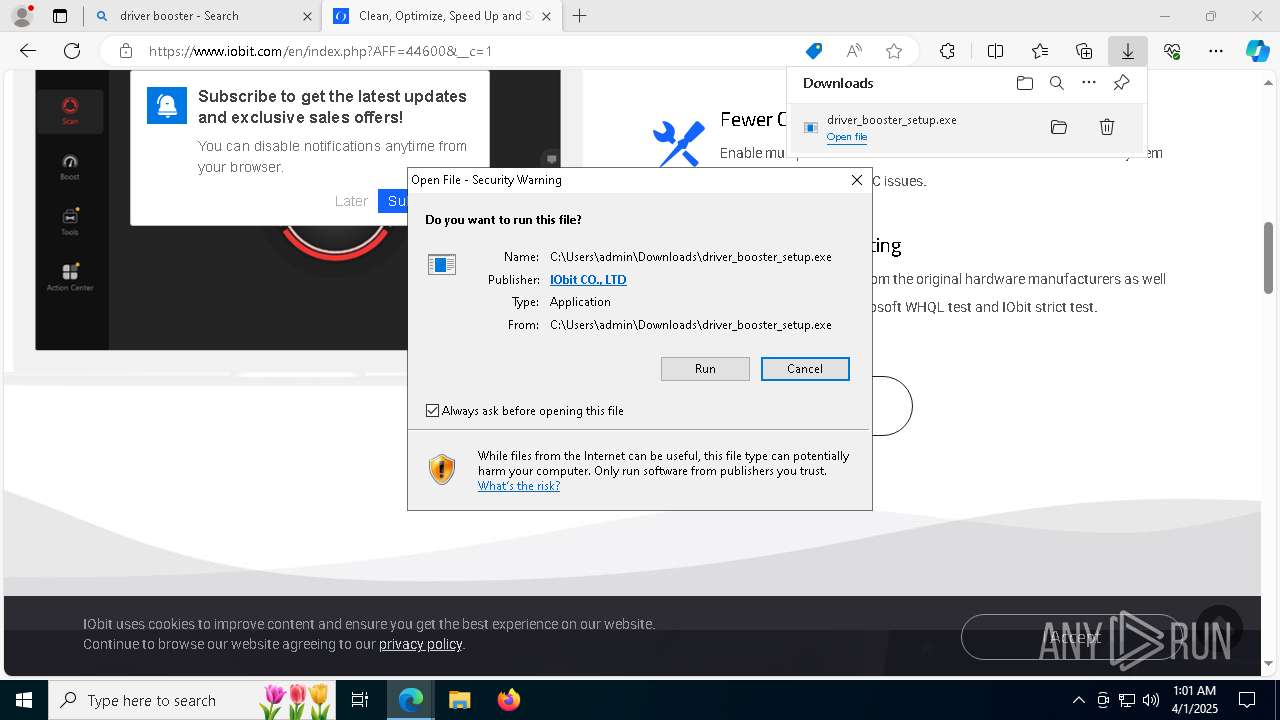This screenshot has height=720, width=1280.
Task: Open the downloads folder icon in Downloads panel
Action: (x=1025, y=83)
